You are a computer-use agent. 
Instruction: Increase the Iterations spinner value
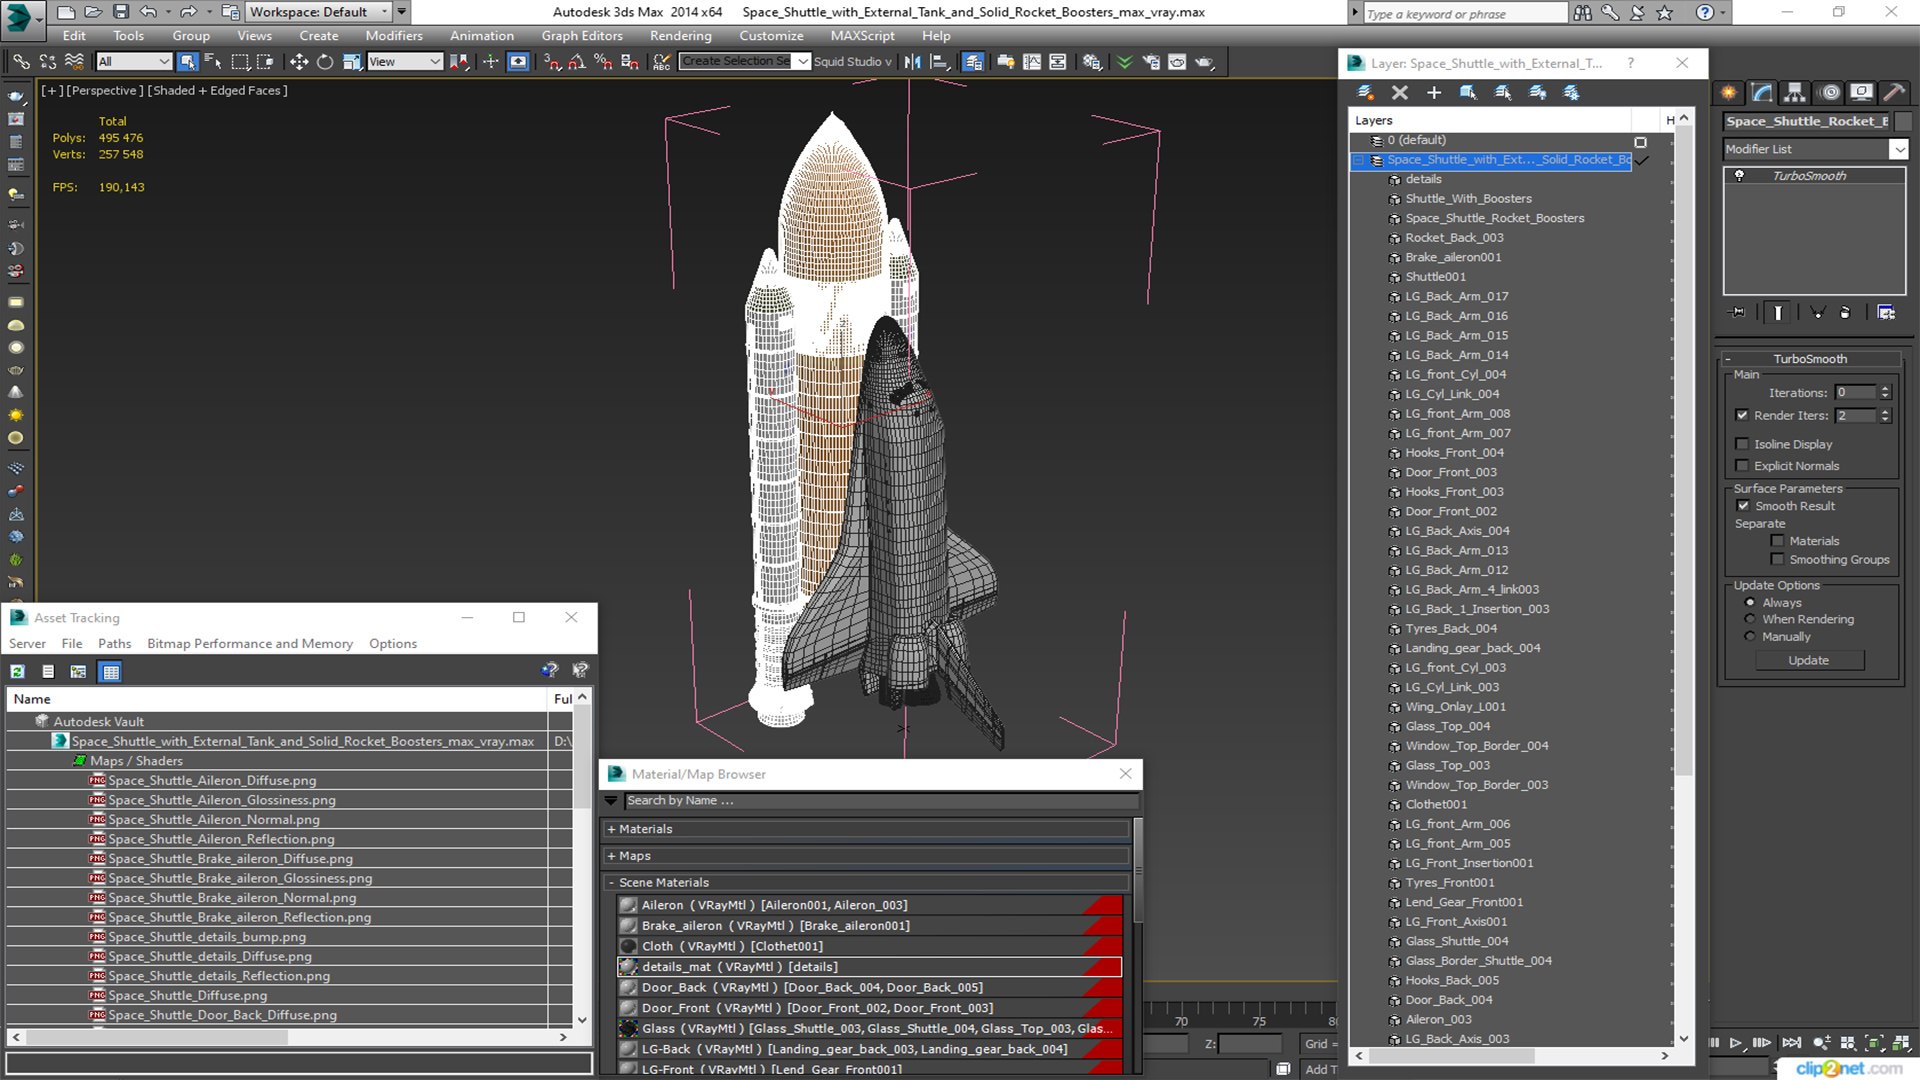click(x=1885, y=389)
